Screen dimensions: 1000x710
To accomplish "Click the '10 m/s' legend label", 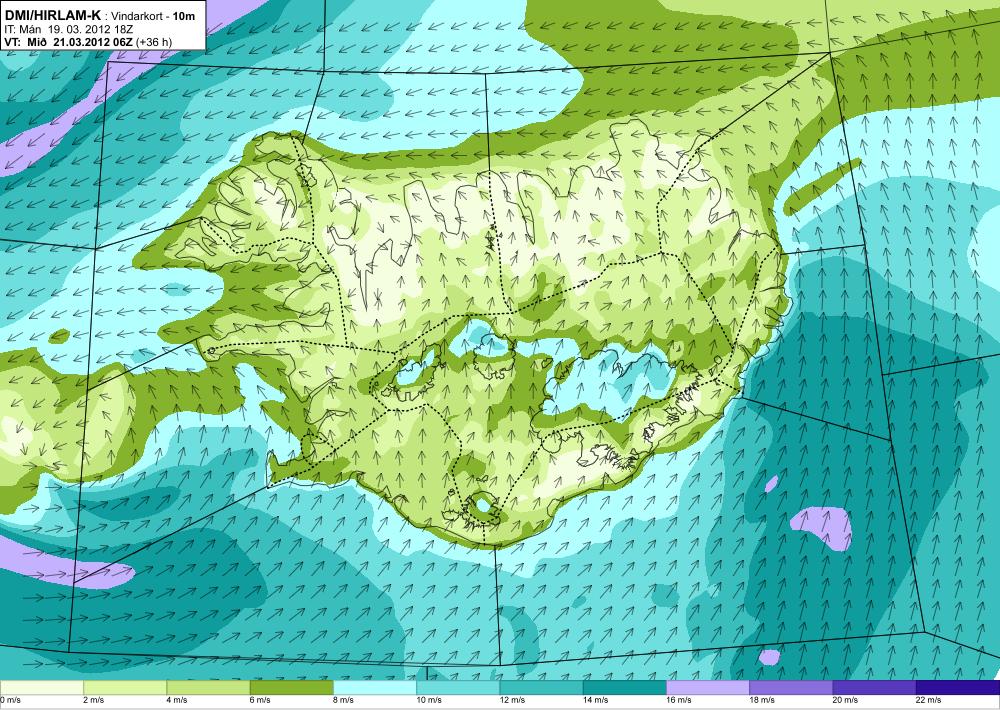I will point(429,700).
